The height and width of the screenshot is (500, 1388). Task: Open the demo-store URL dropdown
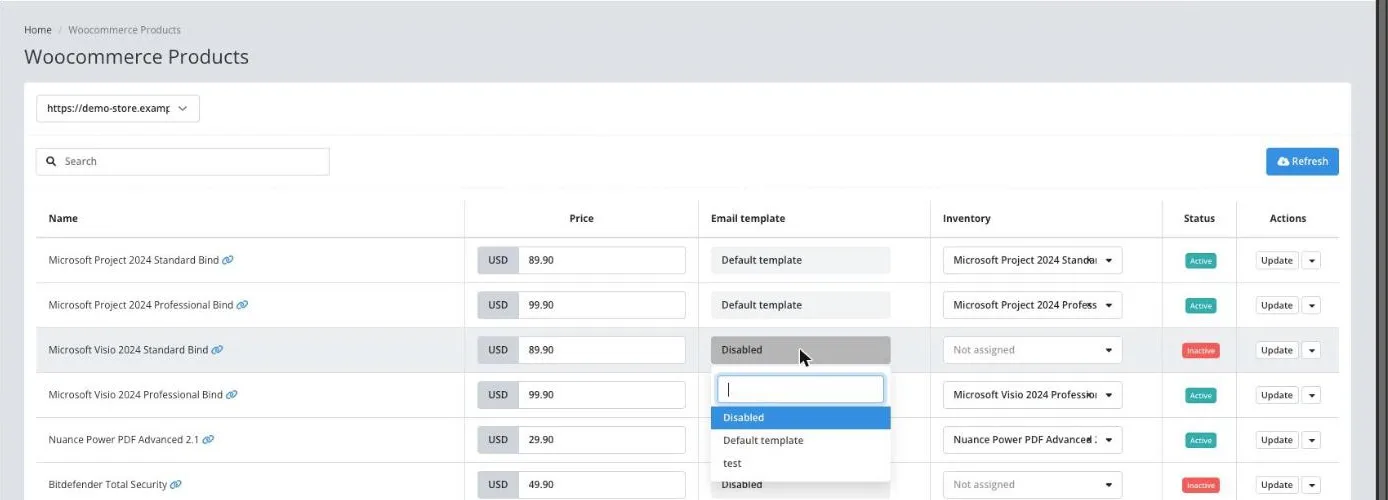click(118, 108)
